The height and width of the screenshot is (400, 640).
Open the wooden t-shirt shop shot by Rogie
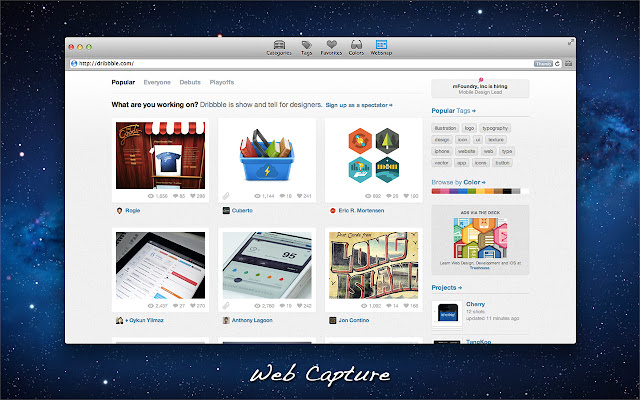[160, 155]
